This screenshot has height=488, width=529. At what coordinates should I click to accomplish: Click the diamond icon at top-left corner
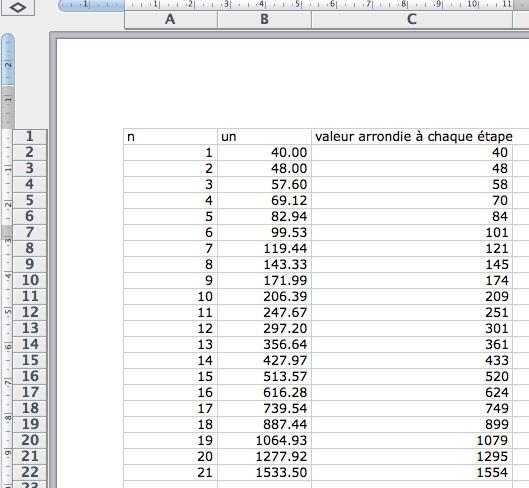(18, 7)
